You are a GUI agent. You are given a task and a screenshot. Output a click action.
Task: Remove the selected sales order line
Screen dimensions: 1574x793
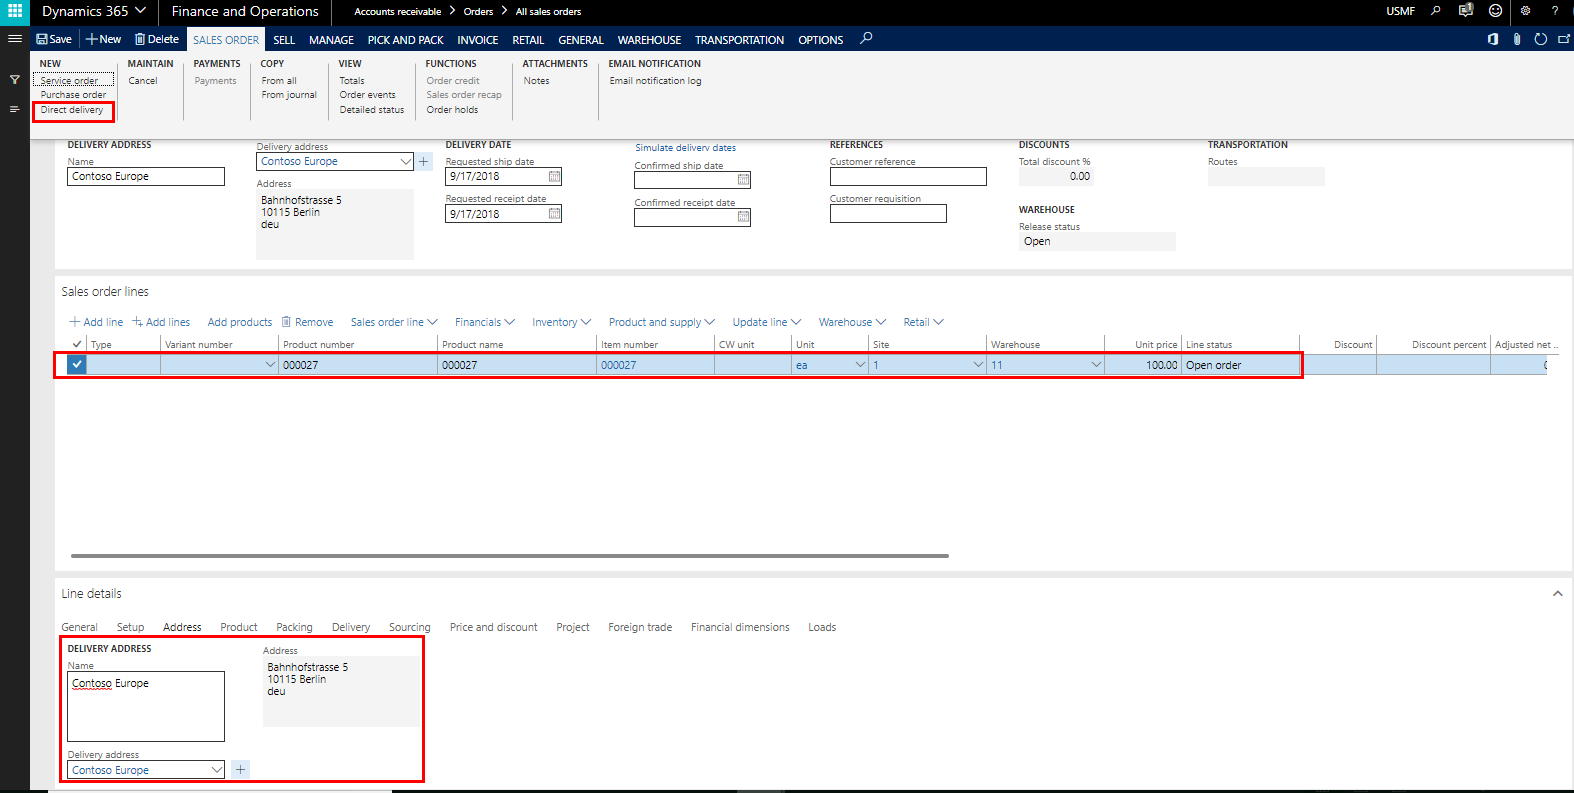coord(307,322)
